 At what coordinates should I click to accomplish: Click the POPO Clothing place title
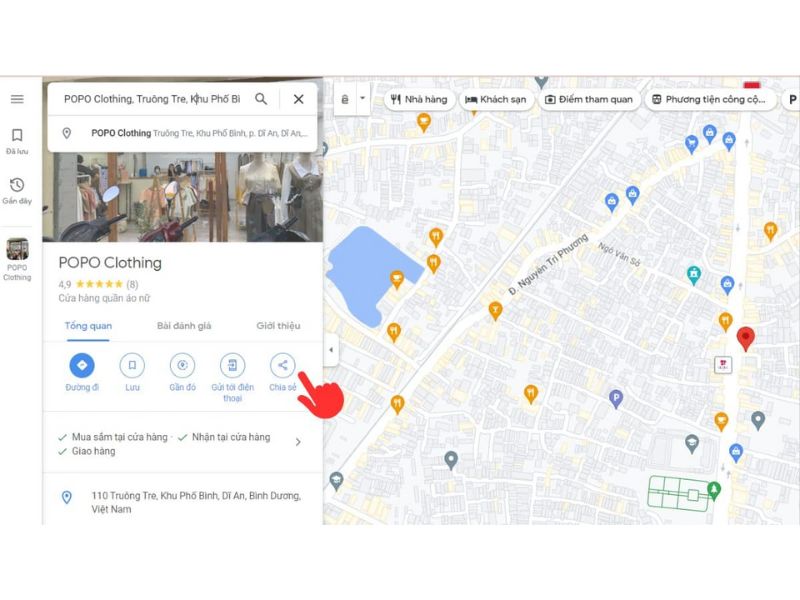click(110, 263)
